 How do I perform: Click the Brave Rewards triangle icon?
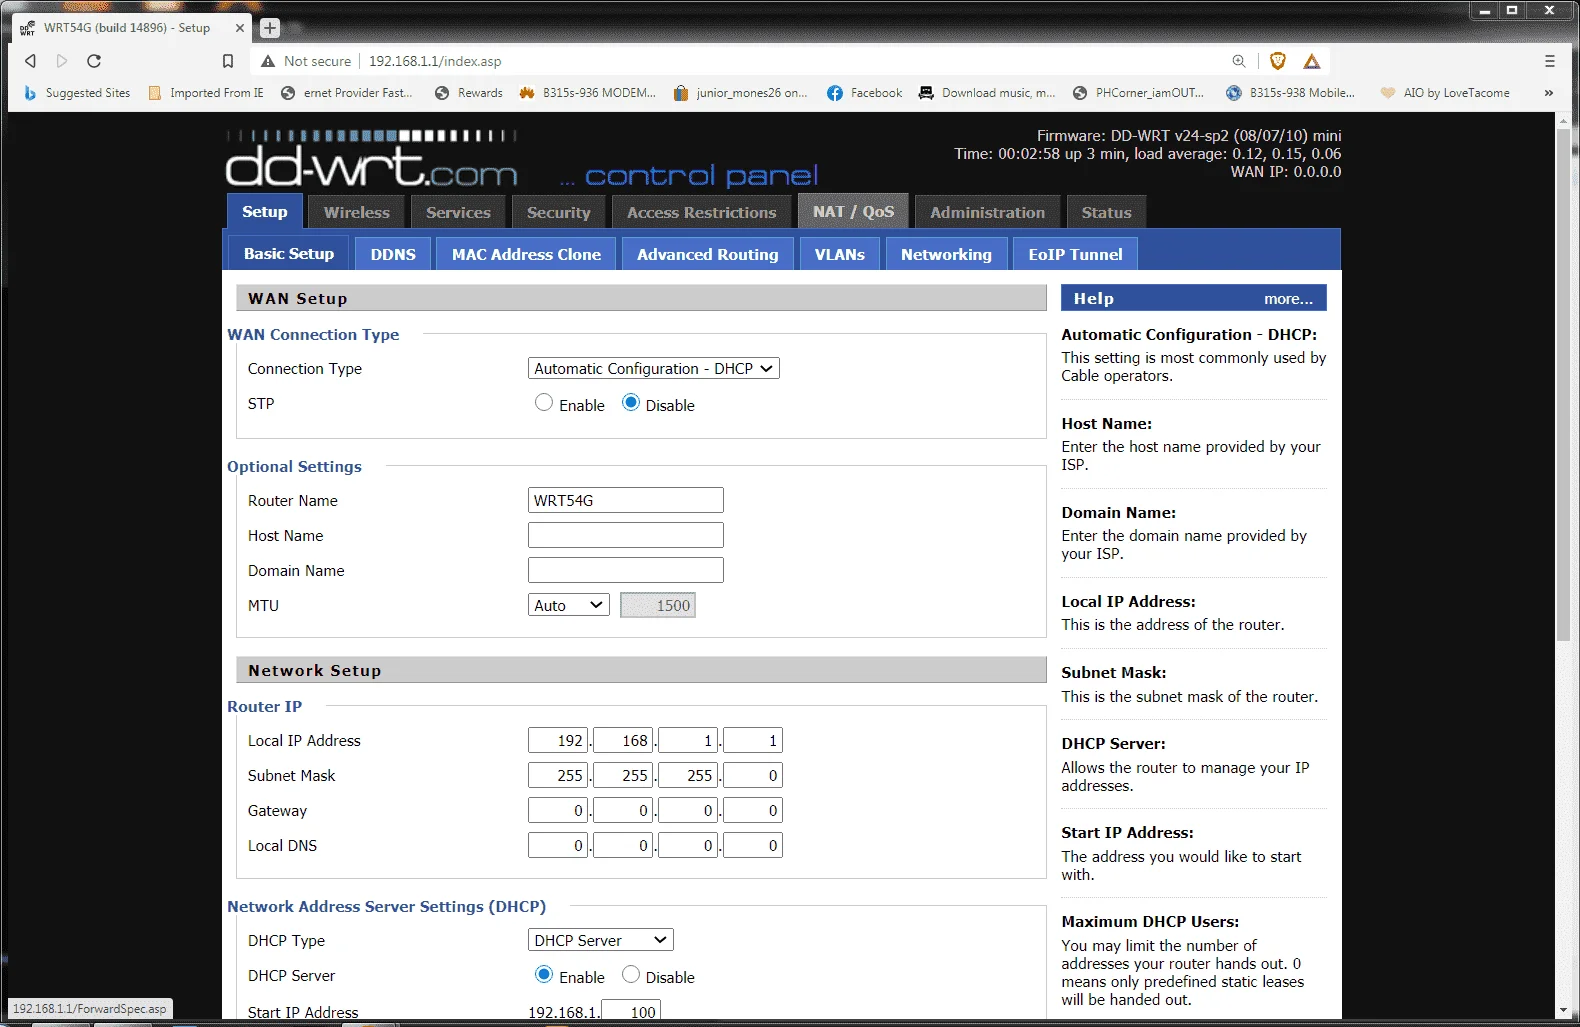click(1312, 61)
